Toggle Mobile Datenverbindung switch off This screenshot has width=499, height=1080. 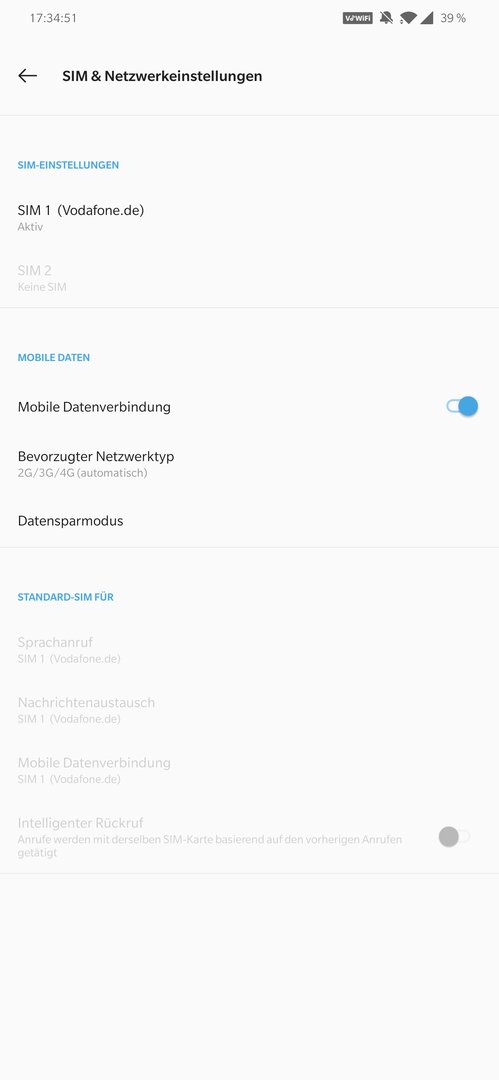(462, 406)
